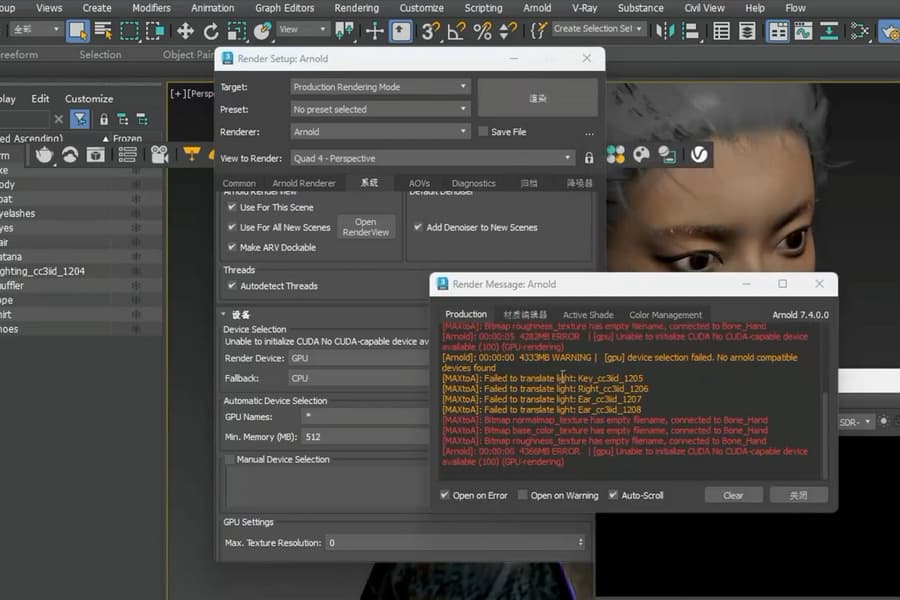
Task: Open Fallback CPU dropdown
Action: [359, 378]
